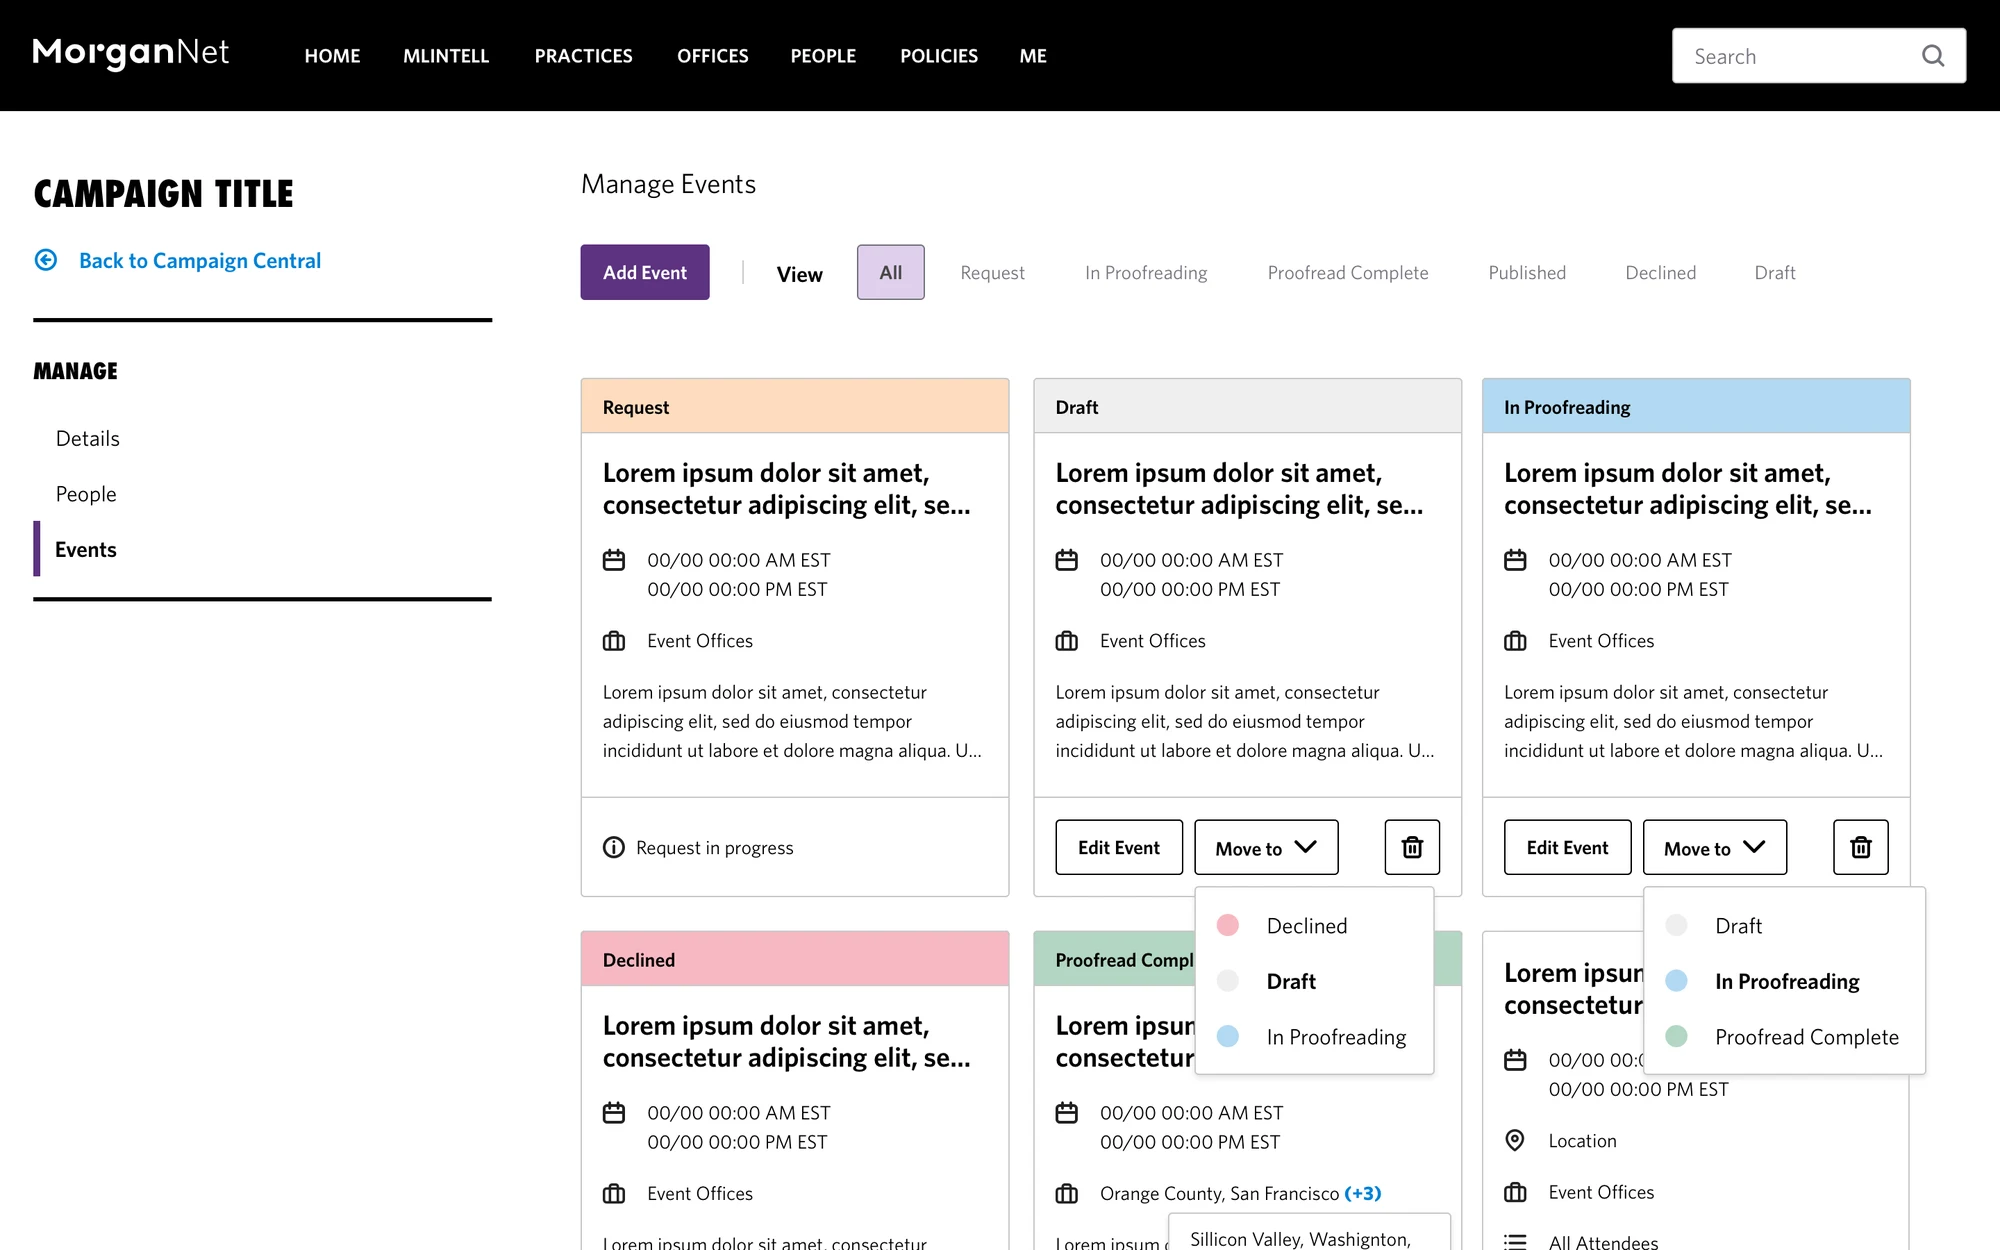Filter view by Request
The image size is (2000, 1250).
pyautogui.click(x=992, y=273)
